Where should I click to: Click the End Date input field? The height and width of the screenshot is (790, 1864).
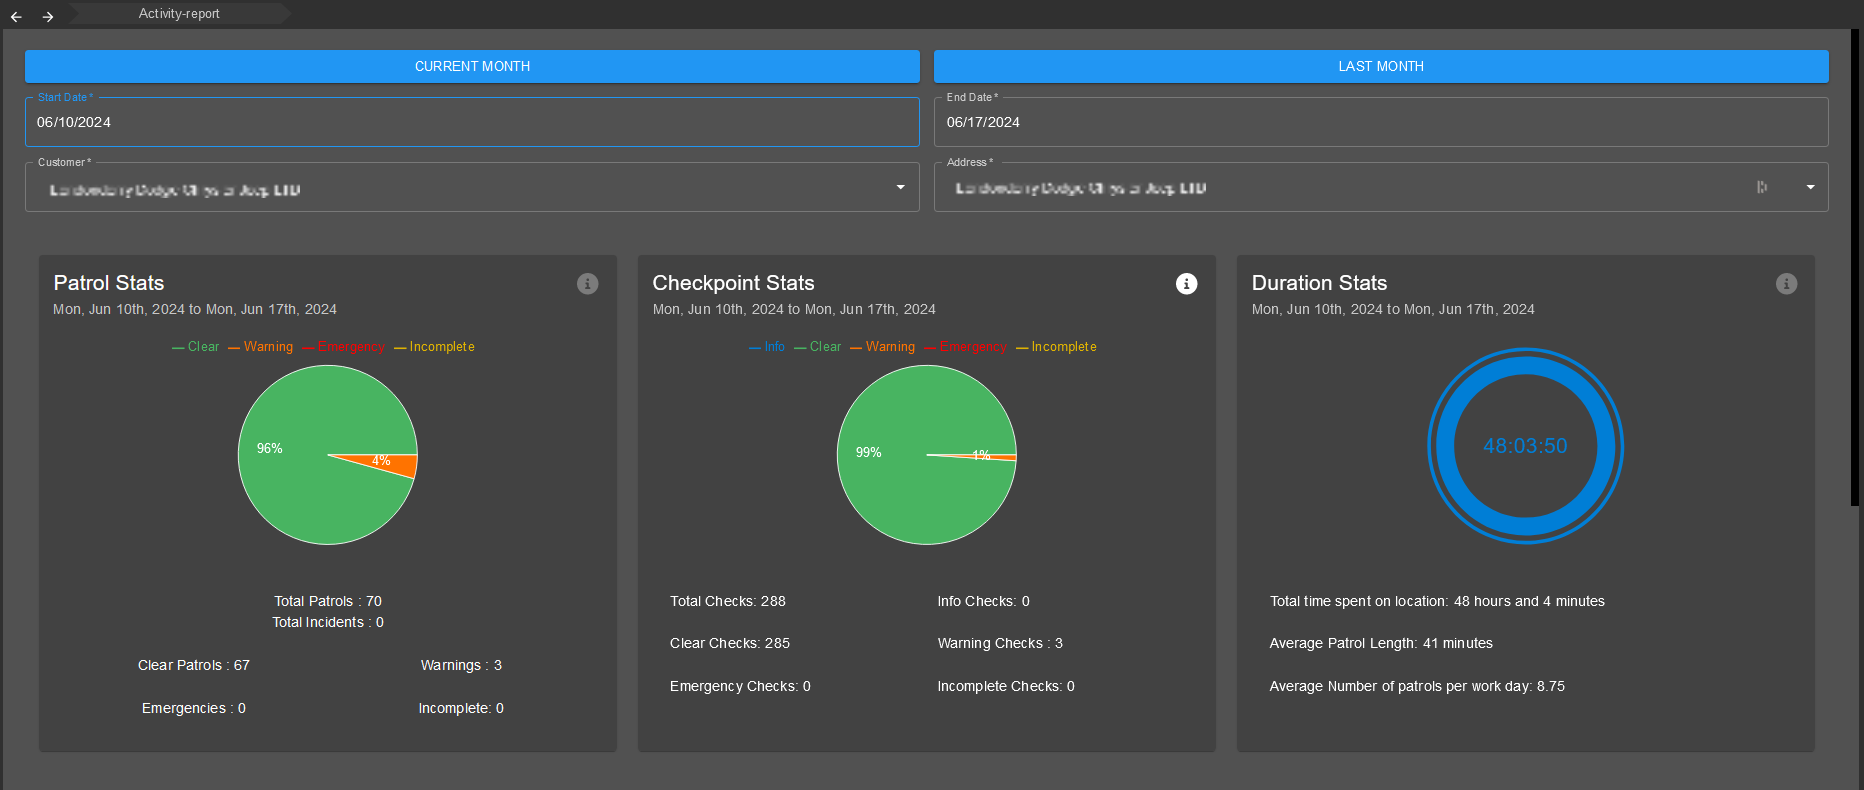point(1381,122)
